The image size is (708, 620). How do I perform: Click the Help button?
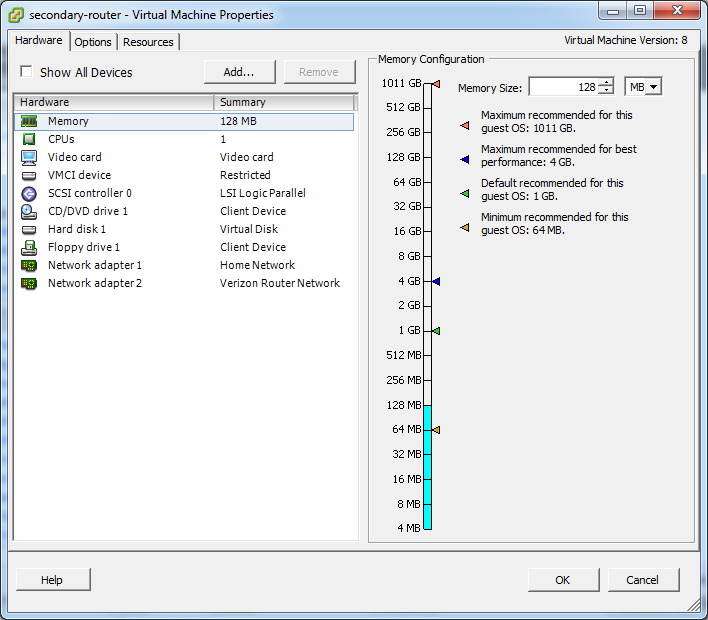(x=53, y=580)
